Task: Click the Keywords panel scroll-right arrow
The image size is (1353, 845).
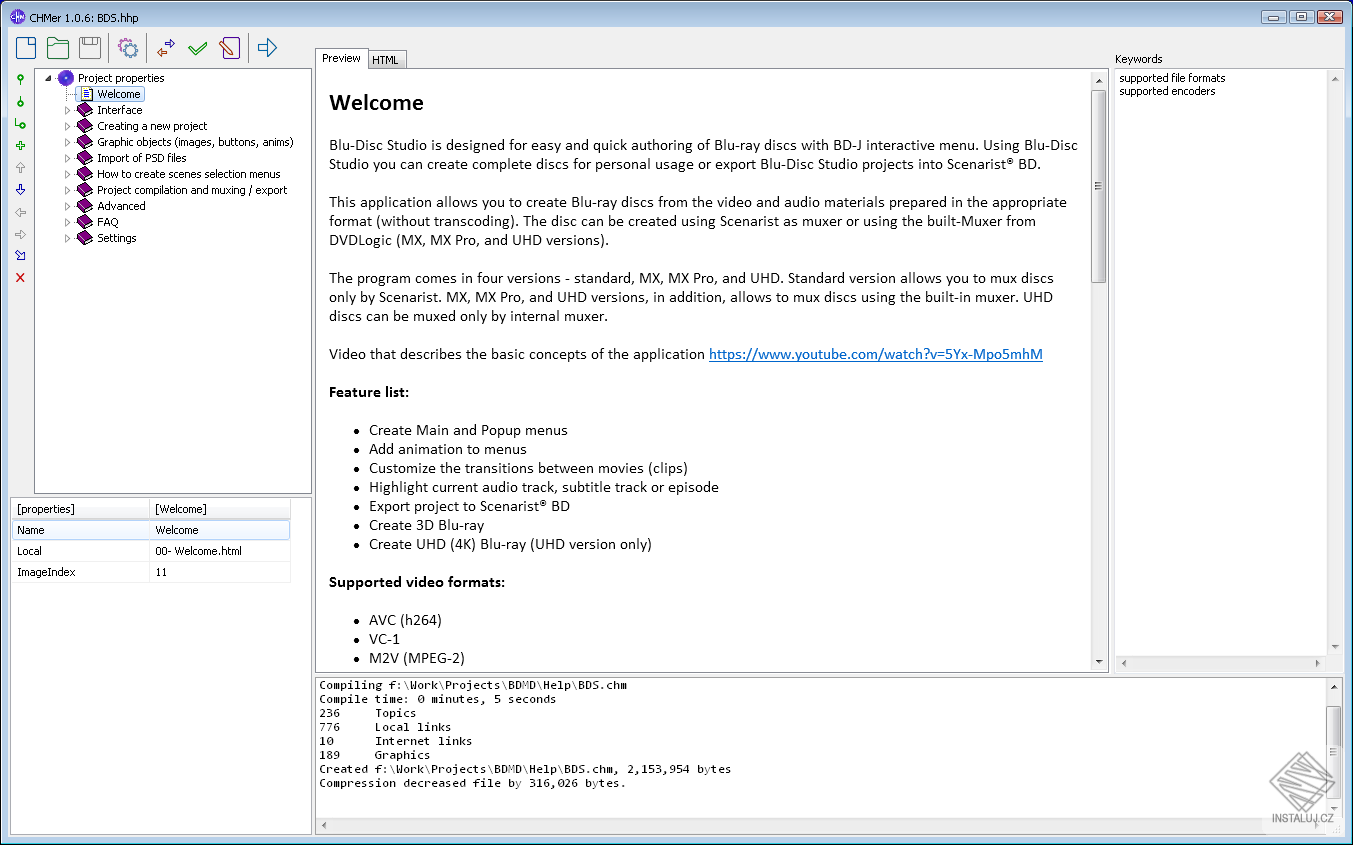Action: point(1318,663)
